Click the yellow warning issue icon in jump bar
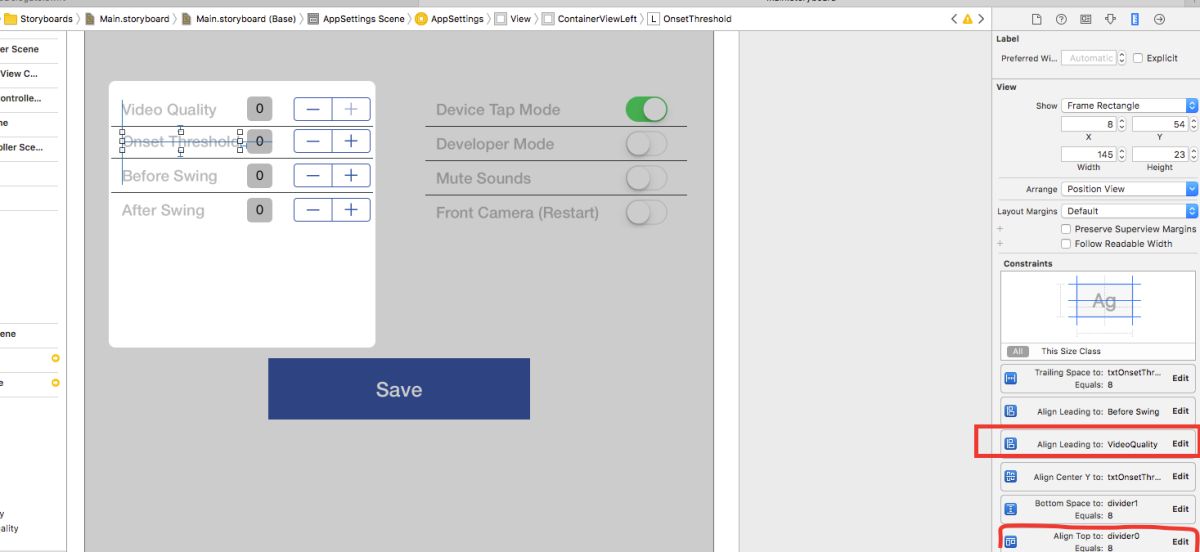 click(x=967, y=19)
